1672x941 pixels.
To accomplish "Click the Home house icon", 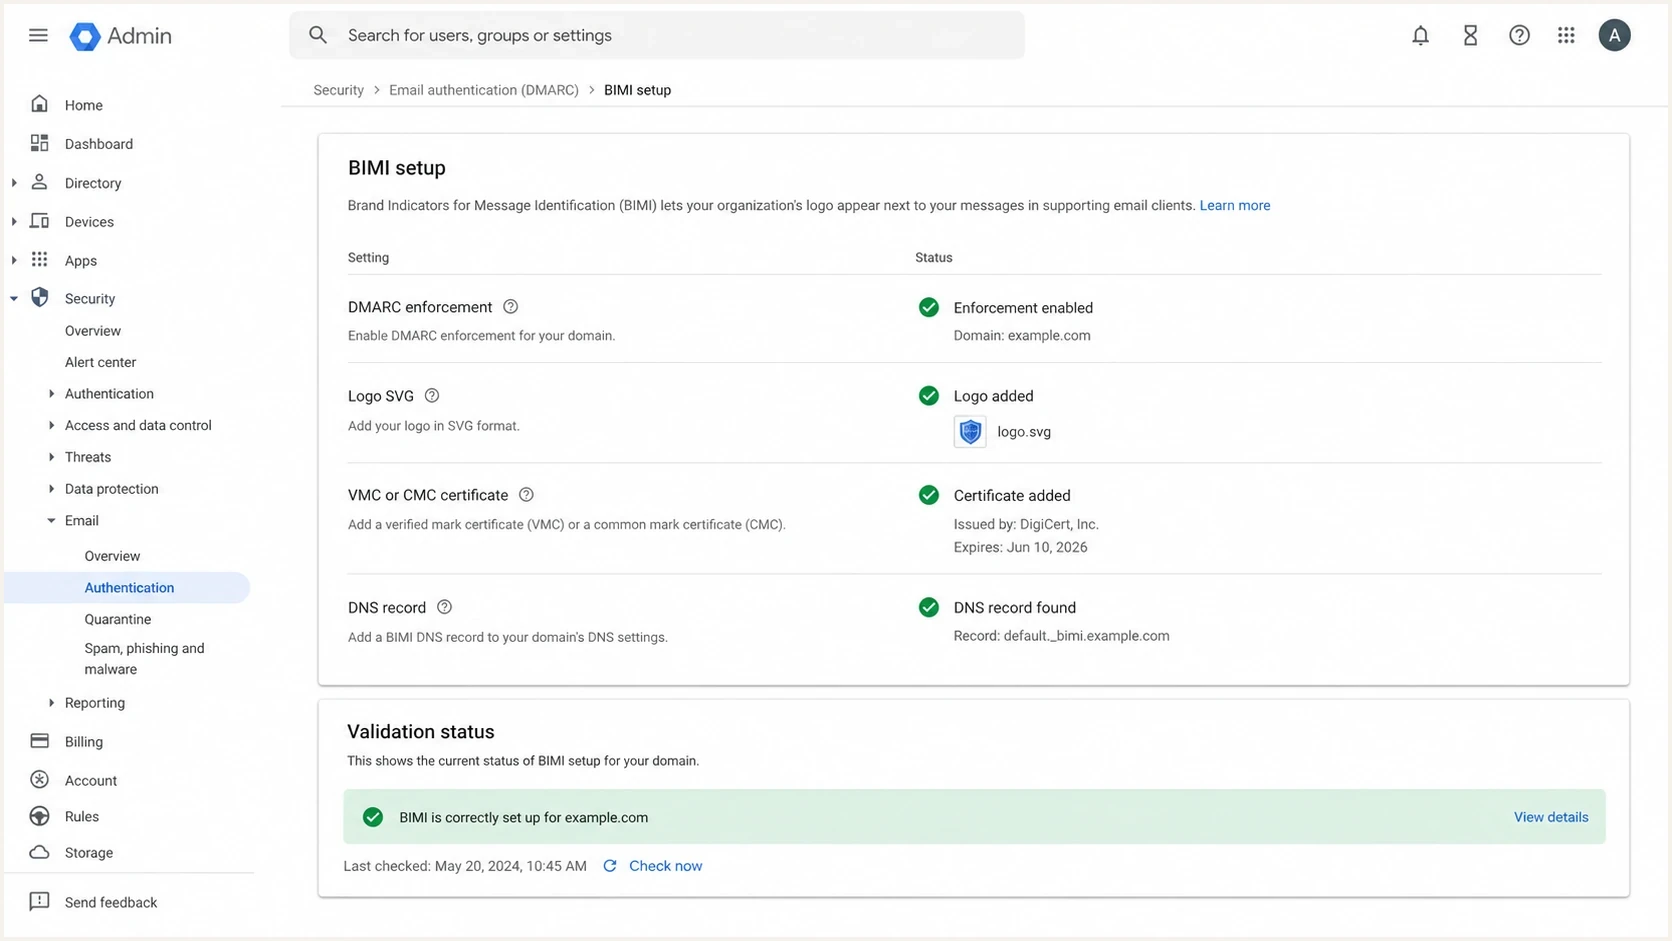I will point(39,104).
